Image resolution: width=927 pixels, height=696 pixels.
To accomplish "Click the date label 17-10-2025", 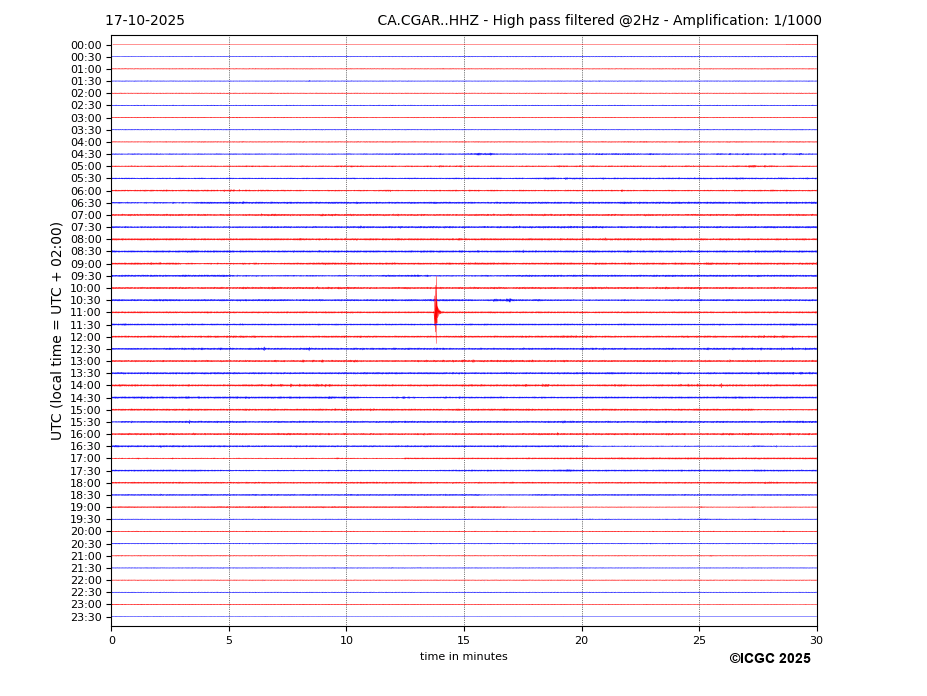I will click(x=145, y=21).
